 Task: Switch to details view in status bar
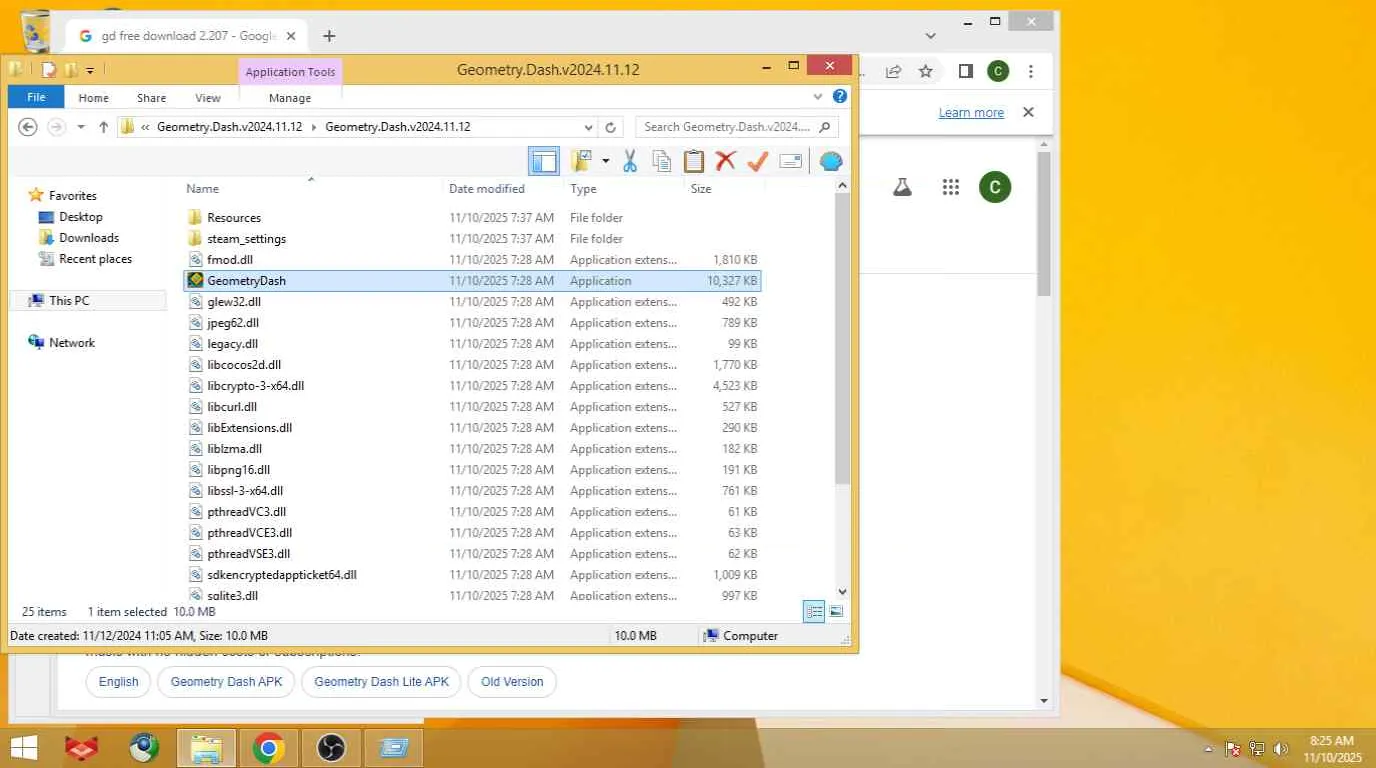pos(814,612)
